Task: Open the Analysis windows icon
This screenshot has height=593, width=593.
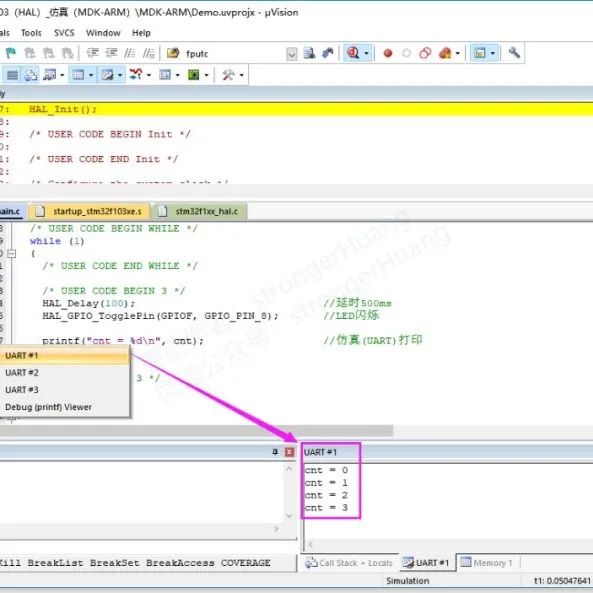Action: (136, 75)
